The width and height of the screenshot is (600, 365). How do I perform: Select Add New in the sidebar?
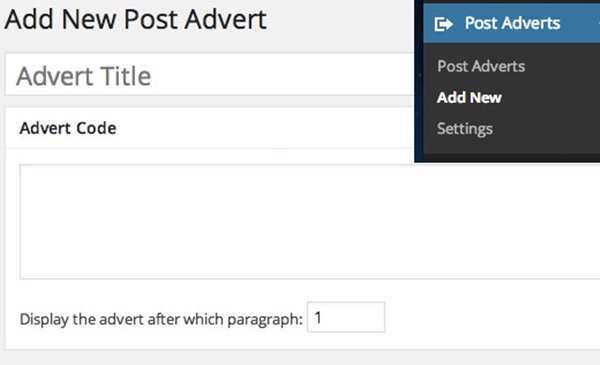[x=469, y=98]
